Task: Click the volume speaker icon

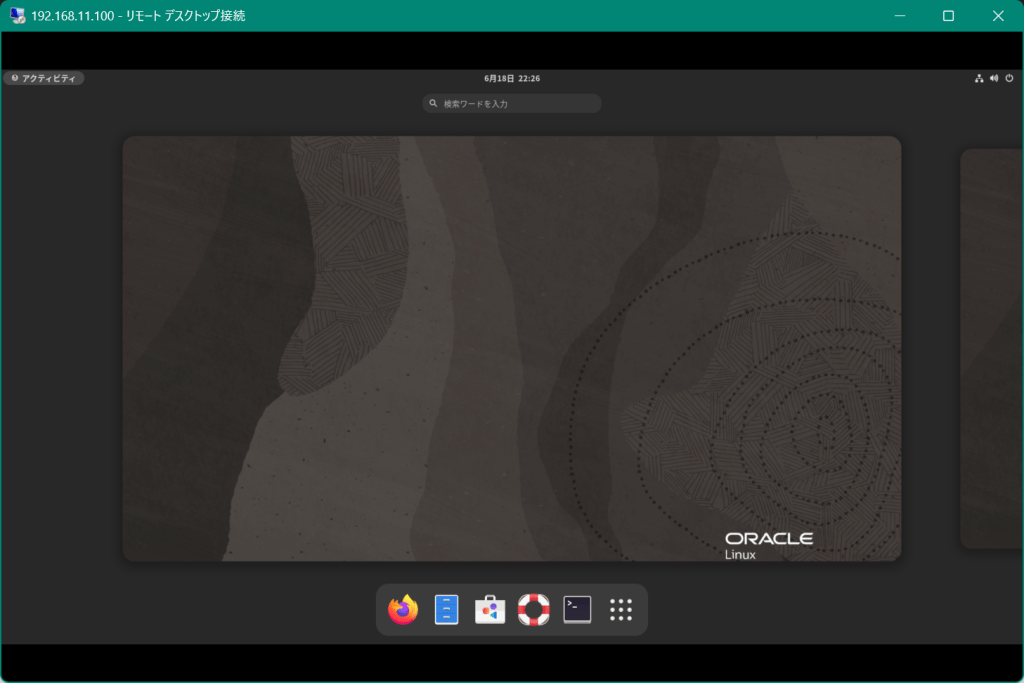Action: pos(994,78)
